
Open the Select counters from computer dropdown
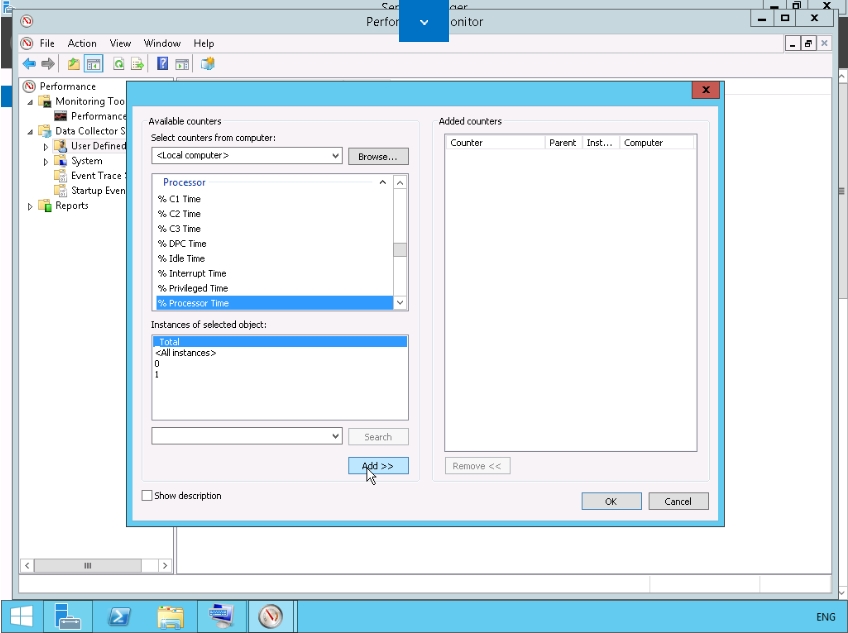(x=335, y=156)
